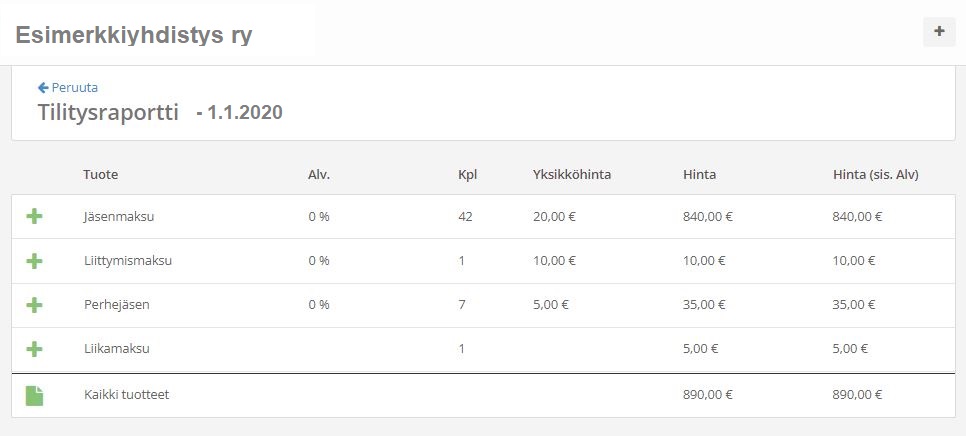966x436 pixels.
Task: Click the plus button in the top-right corner
Action: coord(938,32)
